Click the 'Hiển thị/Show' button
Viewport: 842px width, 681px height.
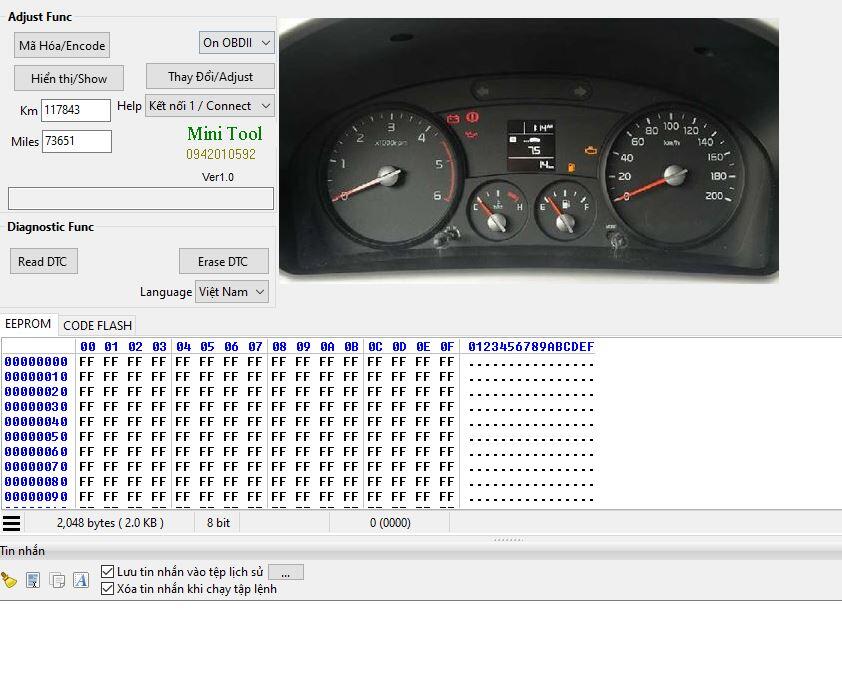click(68, 79)
